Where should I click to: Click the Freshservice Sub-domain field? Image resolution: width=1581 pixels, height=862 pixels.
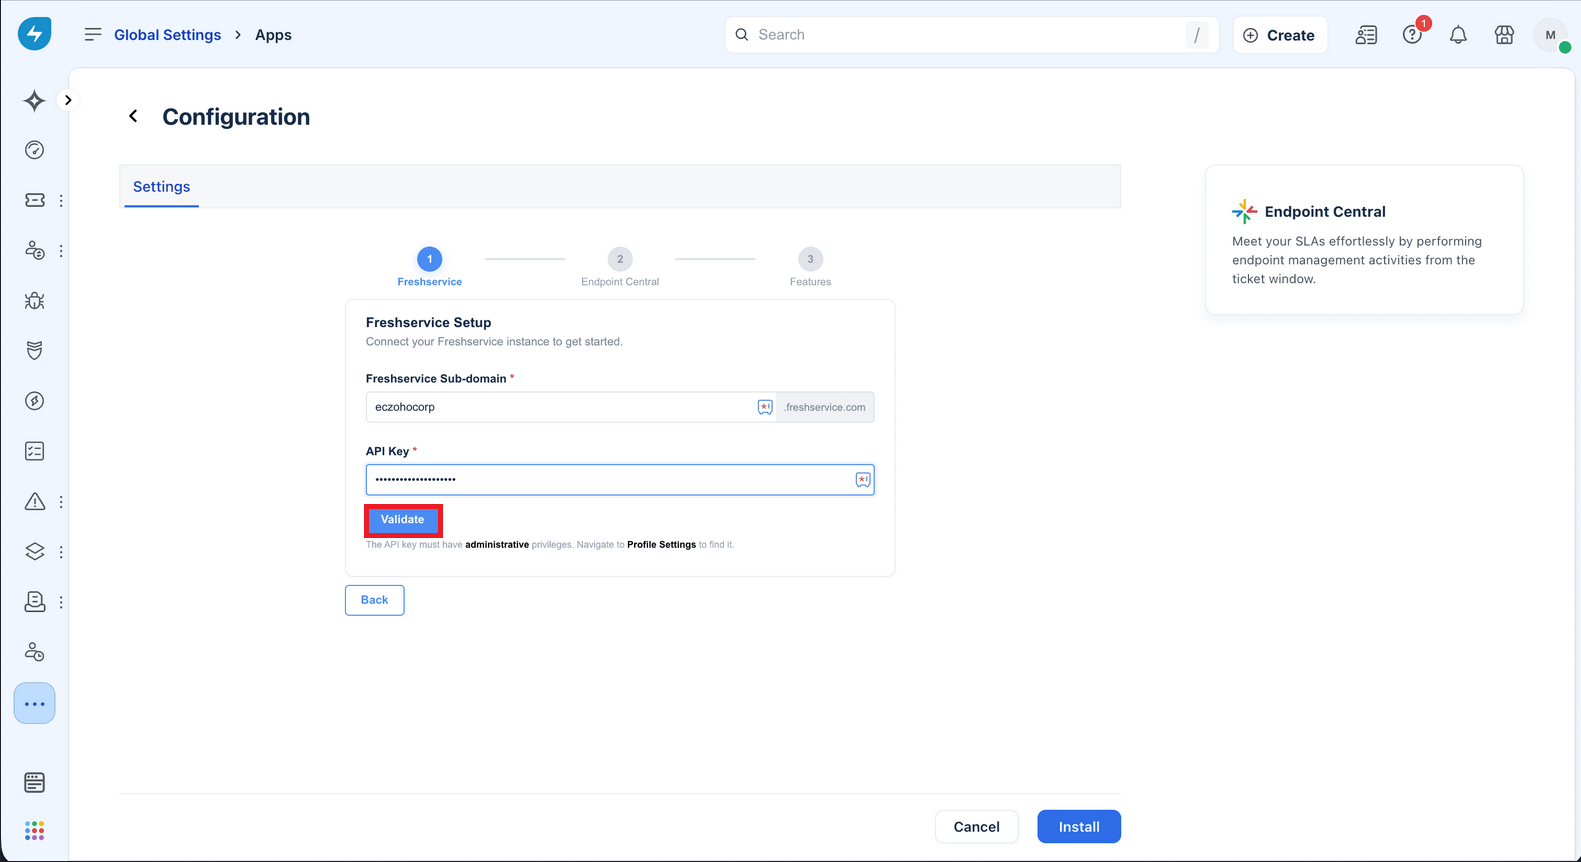[570, 407]
